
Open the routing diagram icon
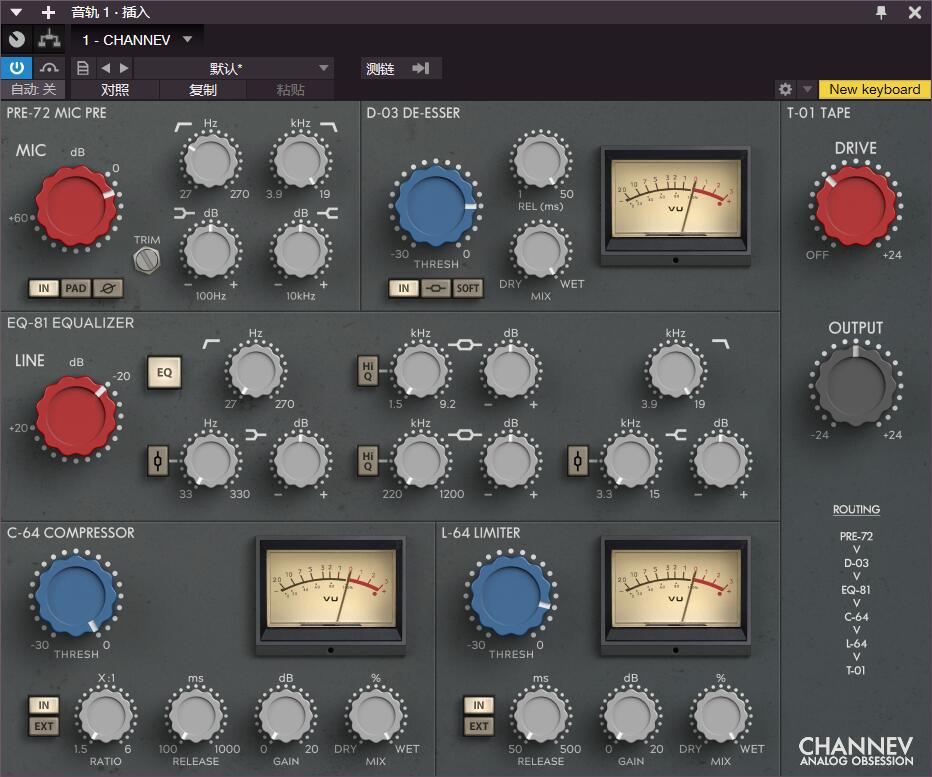point(49,40)
